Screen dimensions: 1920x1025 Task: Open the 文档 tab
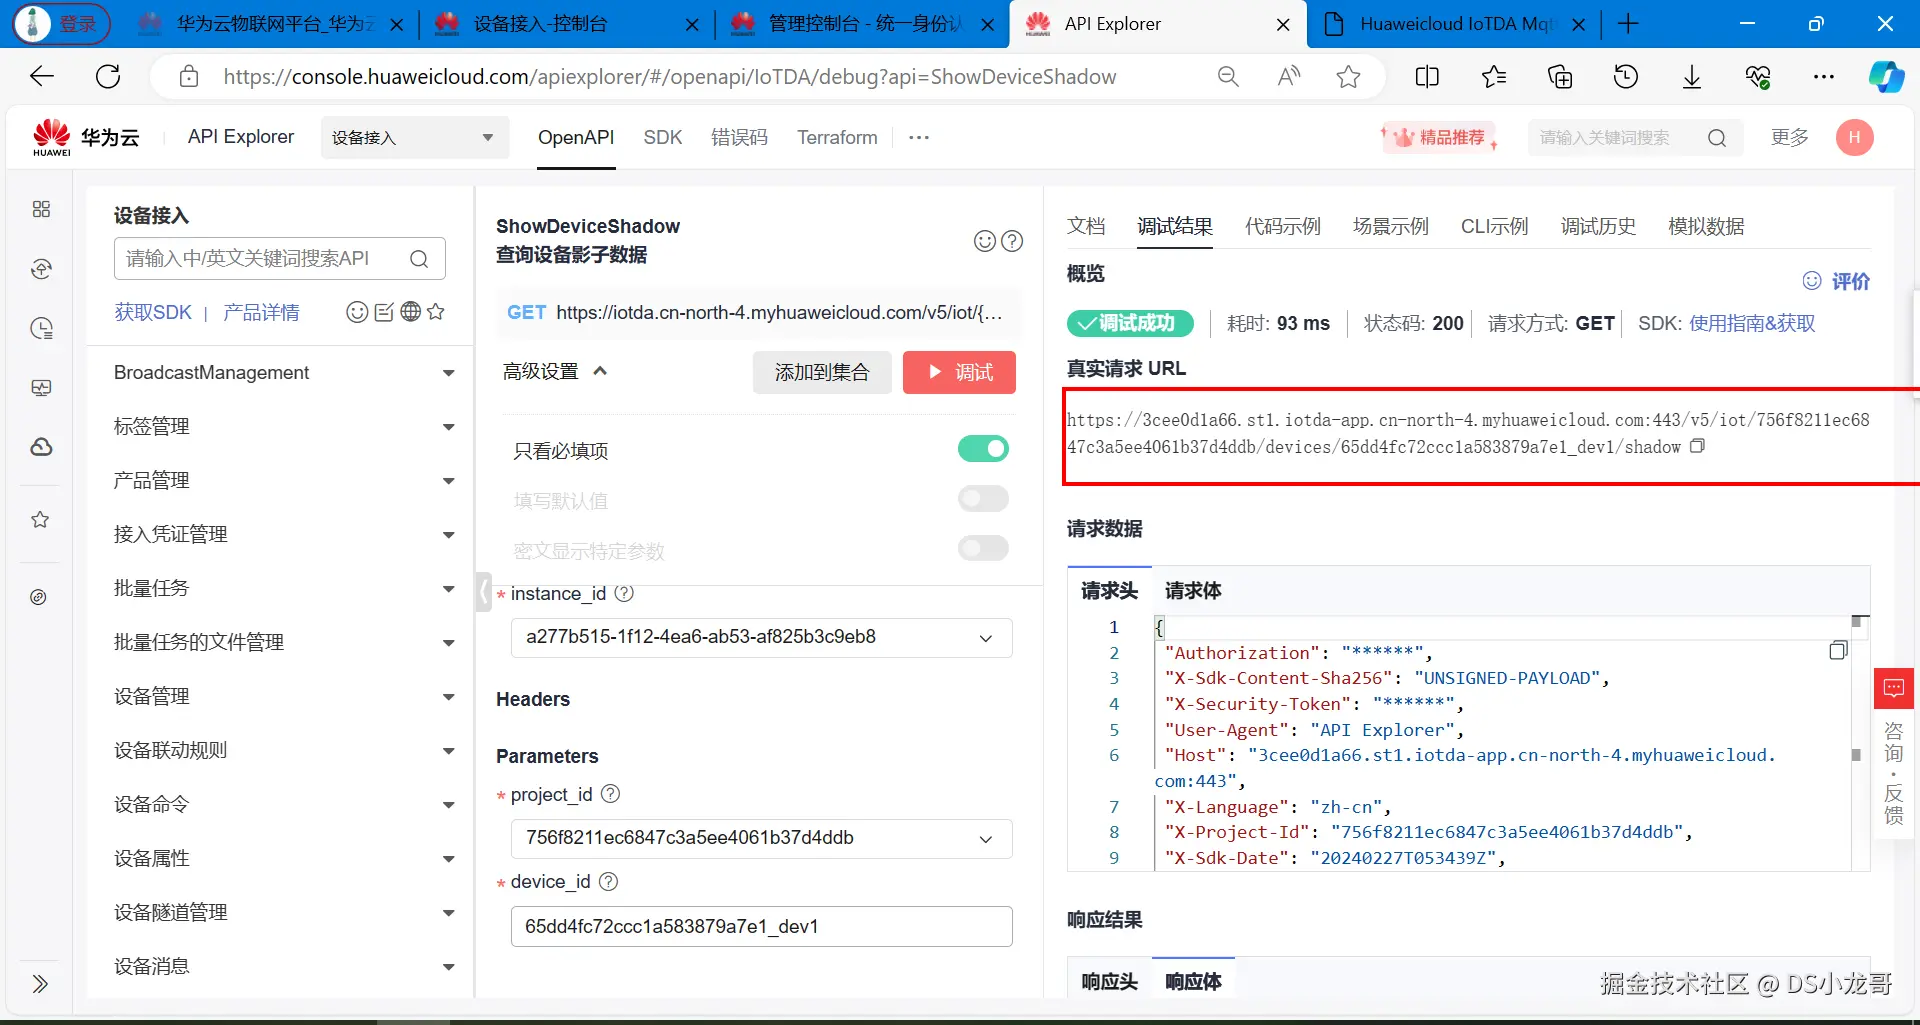click(1086, 227)
